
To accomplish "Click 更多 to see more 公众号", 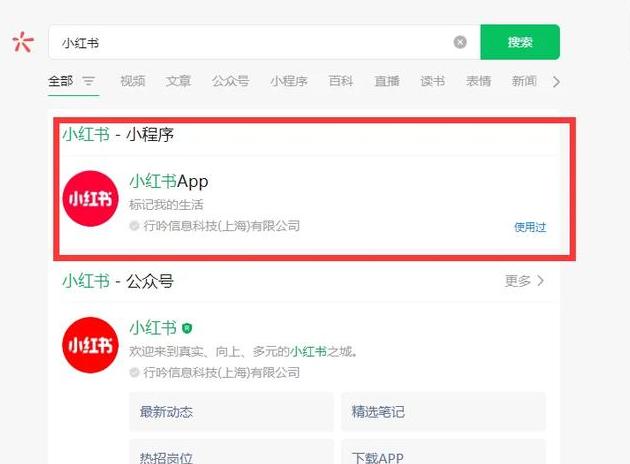I will coord(518,281).
